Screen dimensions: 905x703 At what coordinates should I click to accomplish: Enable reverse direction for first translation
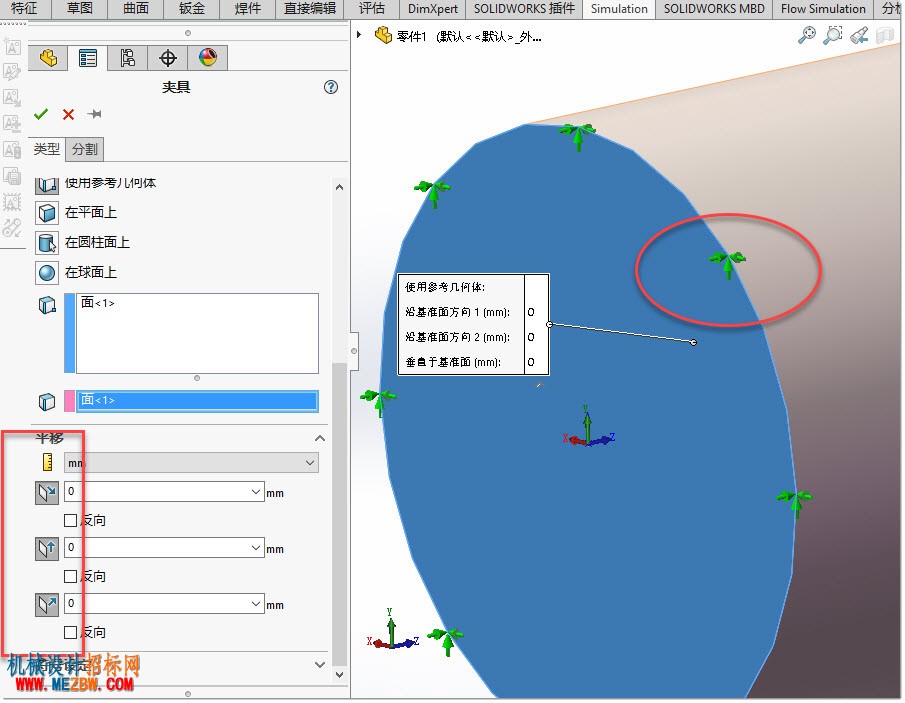click(70, 521)
